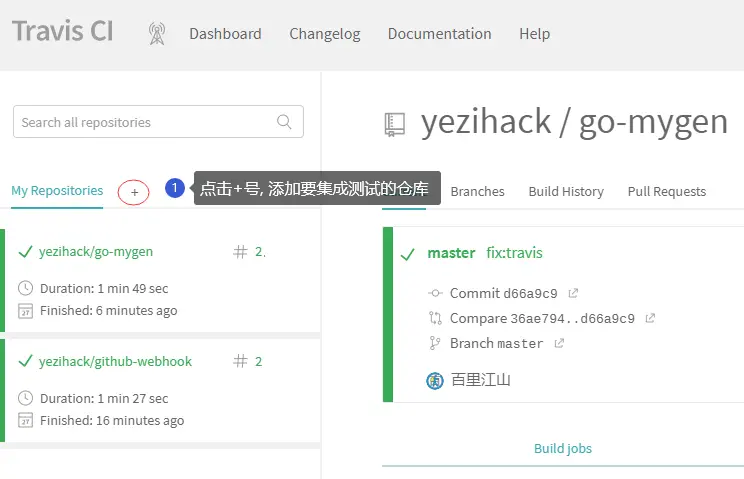Click the text Duration: 1 min 49 sec

coord(104,288)
